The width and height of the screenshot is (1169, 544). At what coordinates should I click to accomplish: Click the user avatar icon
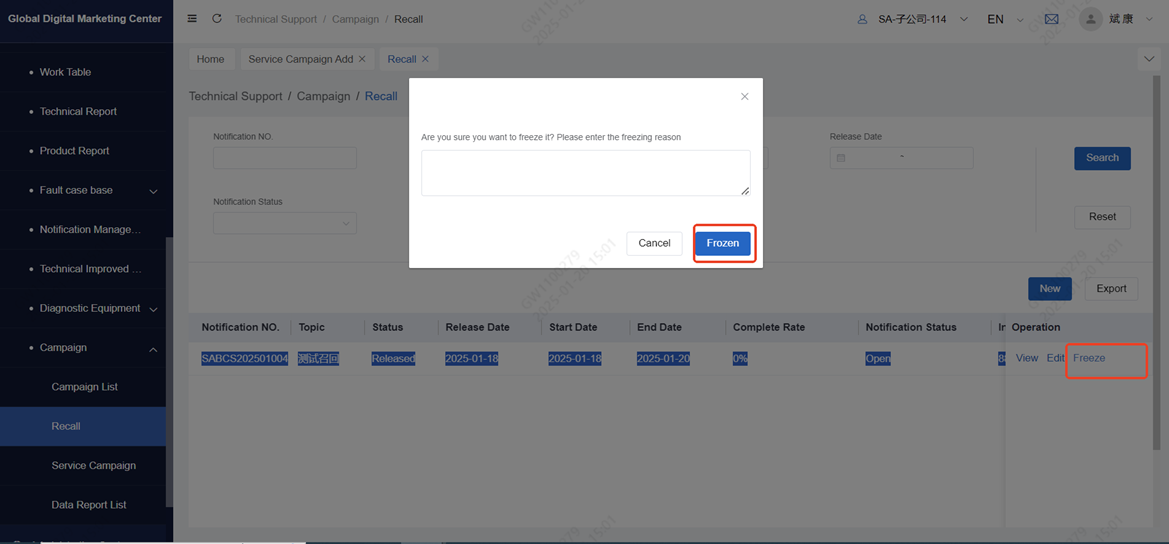[x=1090, y=19]
